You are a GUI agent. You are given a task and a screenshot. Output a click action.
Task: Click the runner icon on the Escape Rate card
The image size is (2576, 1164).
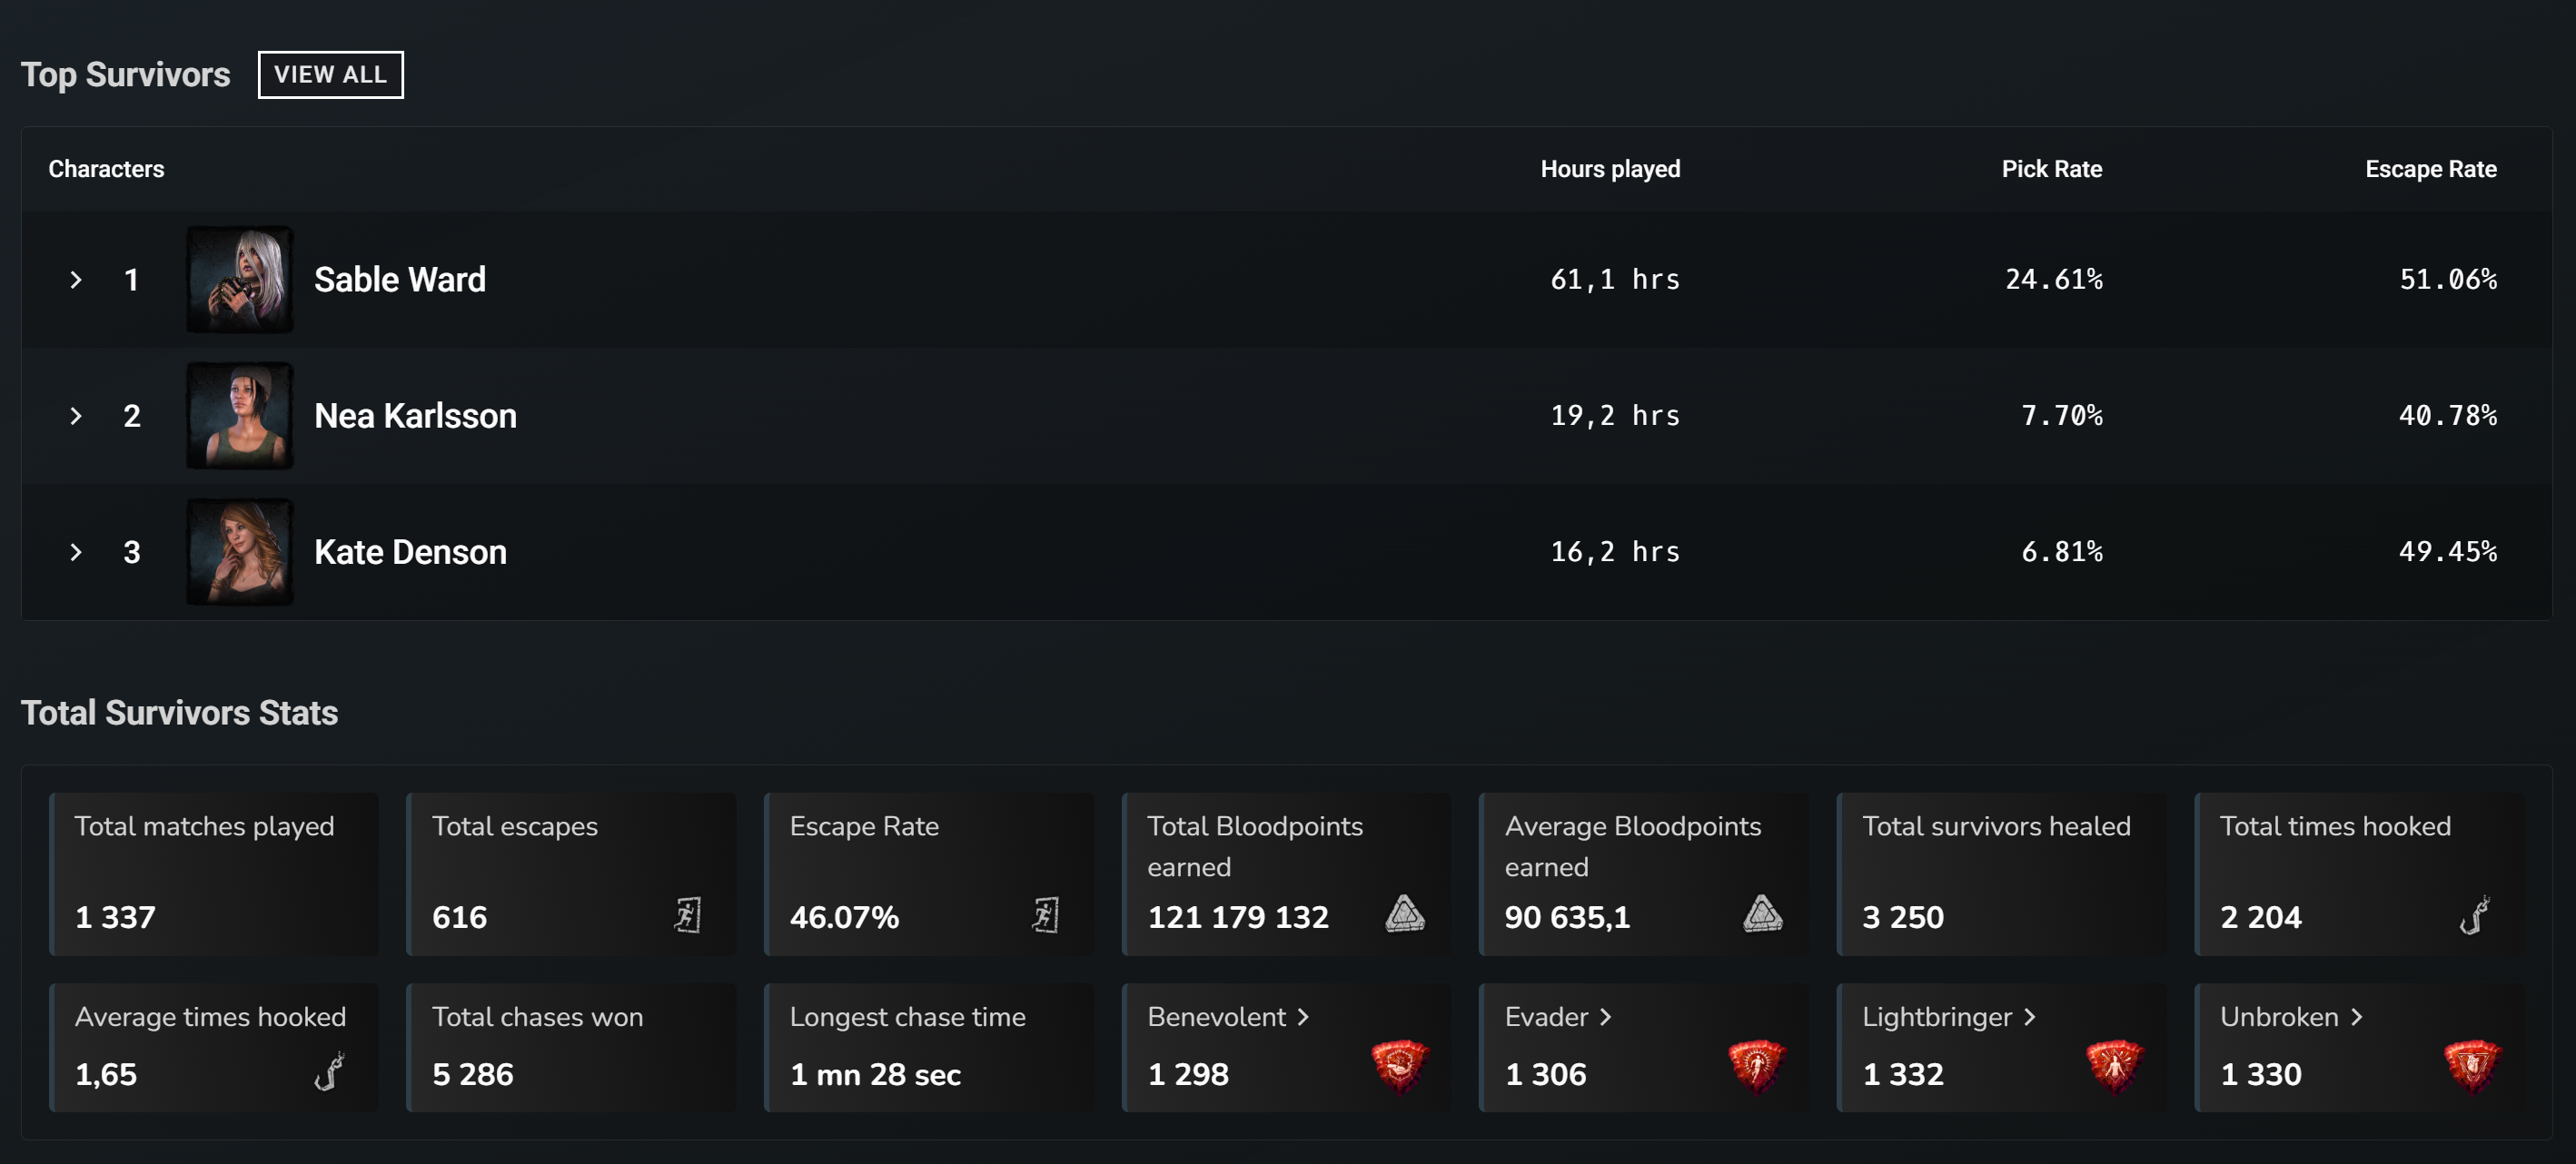pyautogui.click(x=1048, y=914)
